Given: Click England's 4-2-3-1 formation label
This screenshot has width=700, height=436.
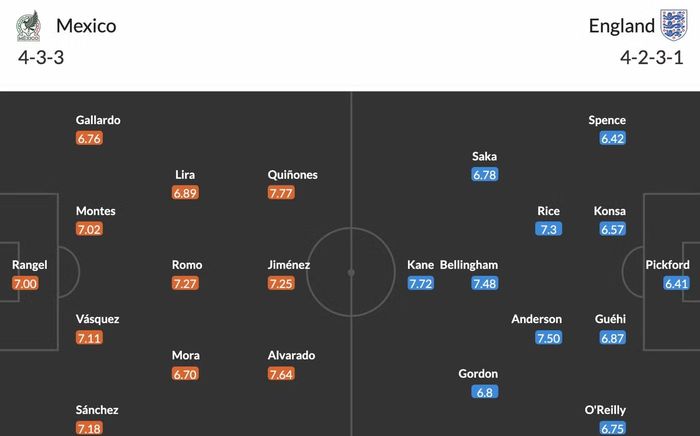Looking at the screenshot, I should (652, 58).
